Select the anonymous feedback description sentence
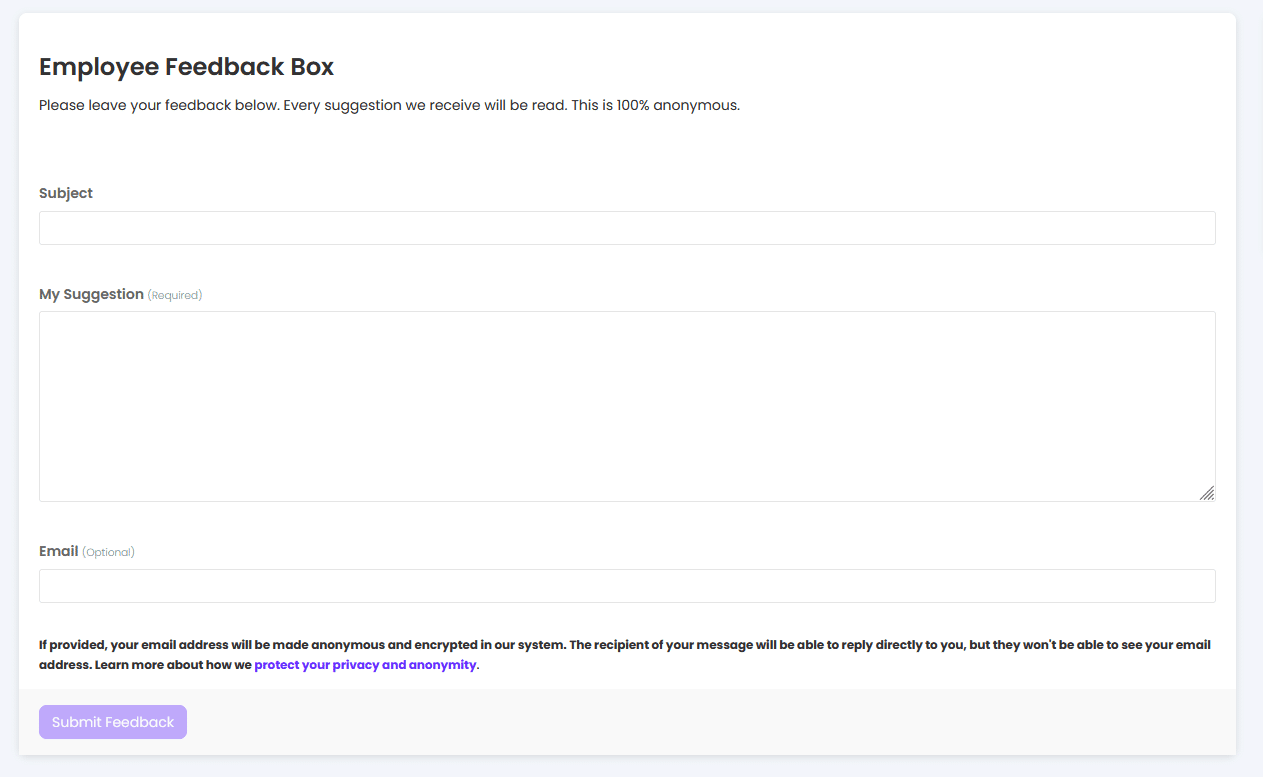Viewport: 1263px width, 777px height. pos(389,104)
